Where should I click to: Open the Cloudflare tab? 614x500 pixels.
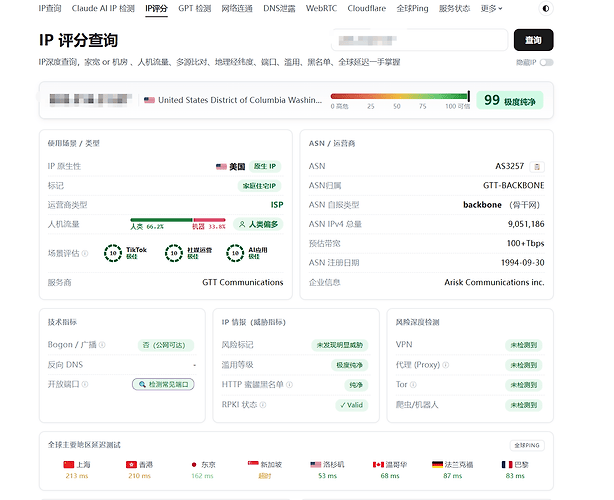coord(367,9)
